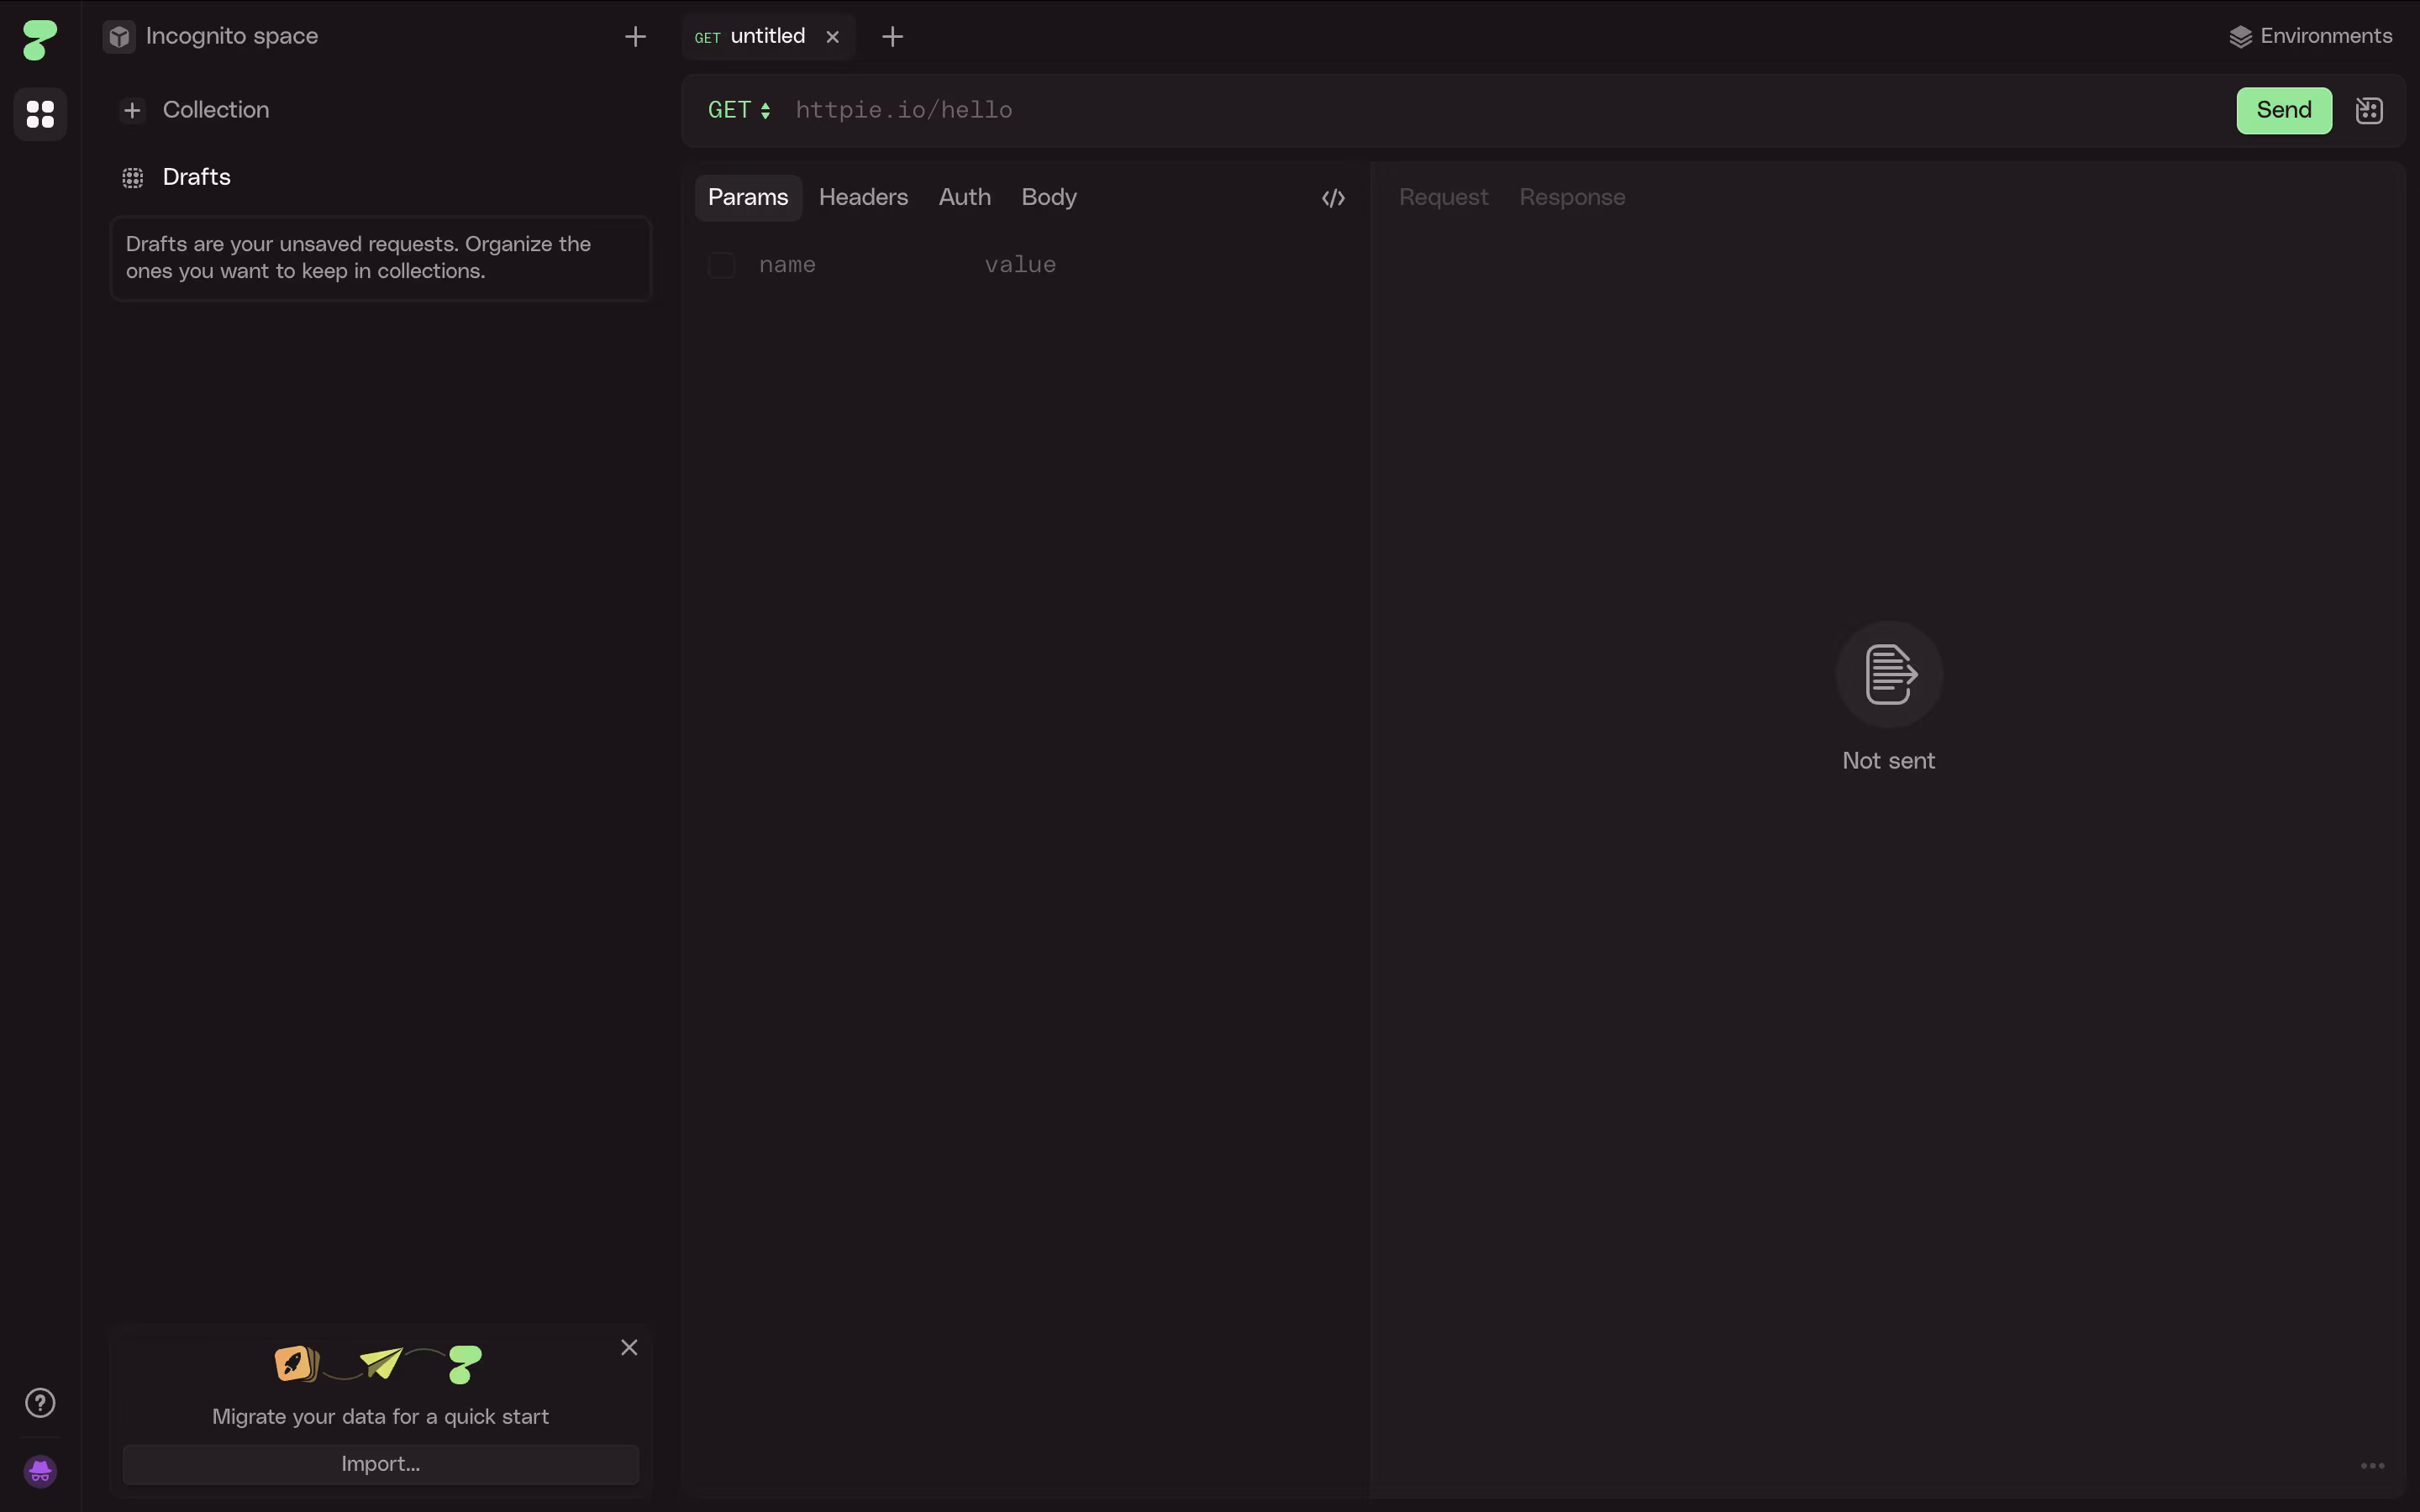Open the help question mark icon
This screenshot has height=1512, width=2420.
40,1403
